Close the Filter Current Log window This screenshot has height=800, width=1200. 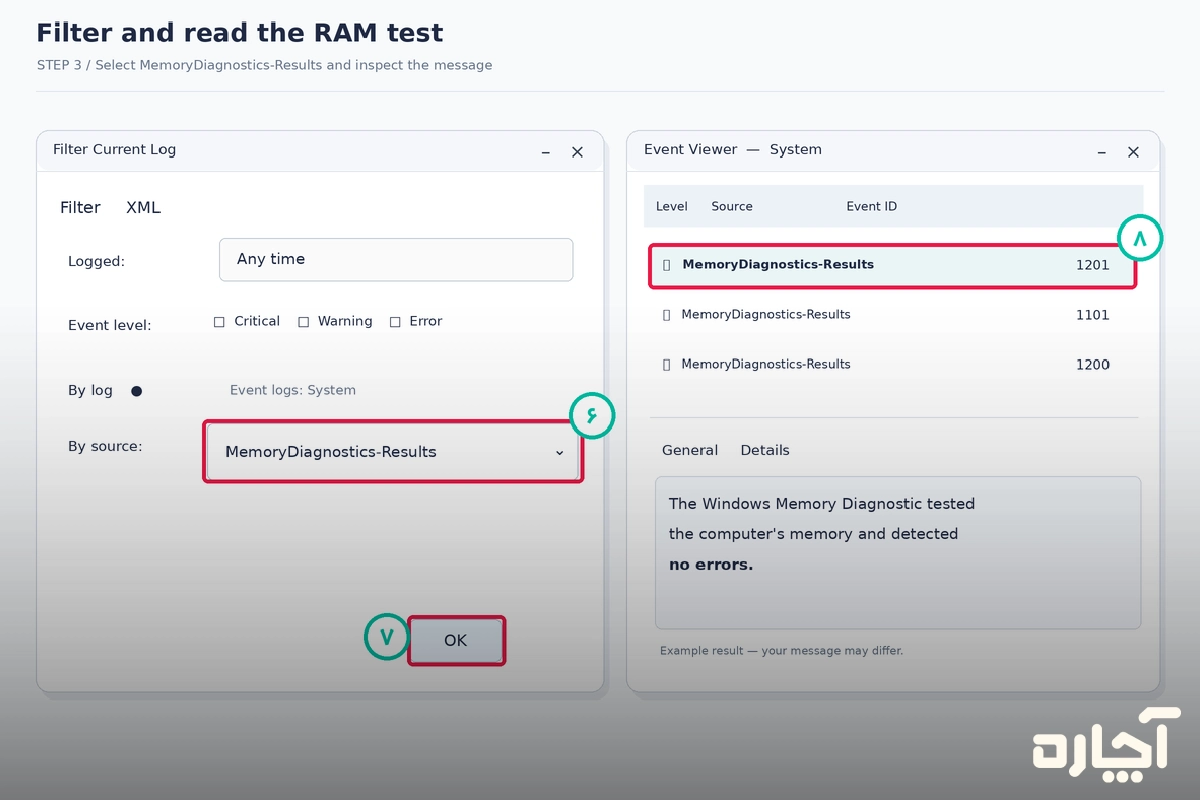(577, 152)
